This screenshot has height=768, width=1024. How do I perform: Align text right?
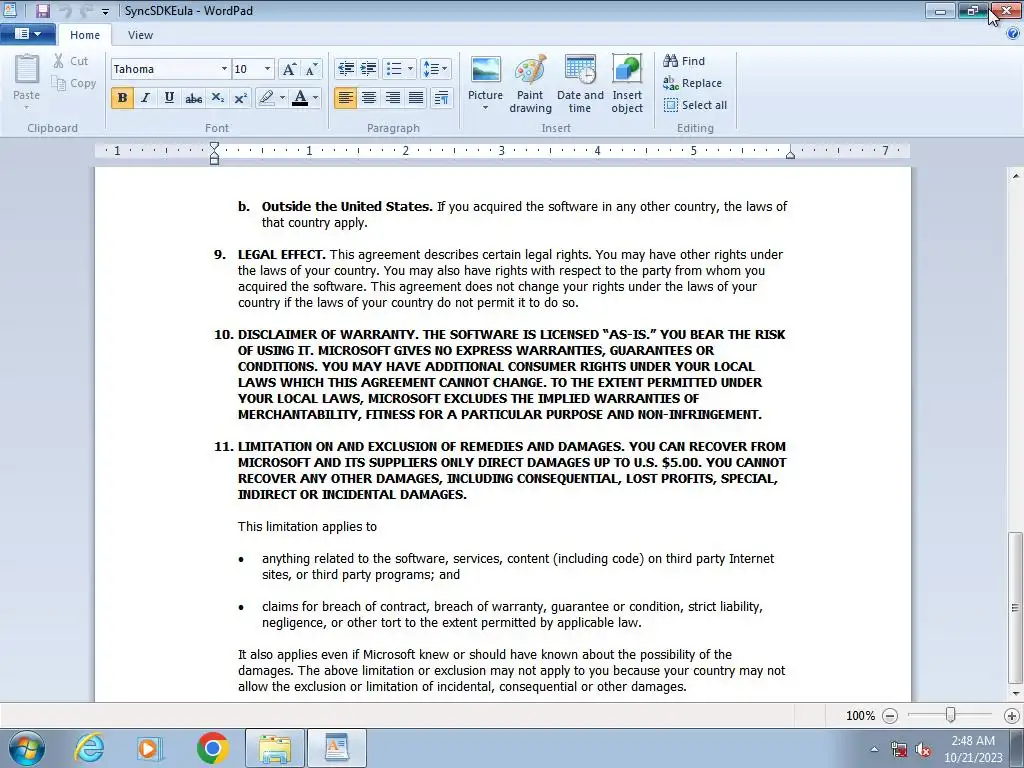click(x=392, y=98)
